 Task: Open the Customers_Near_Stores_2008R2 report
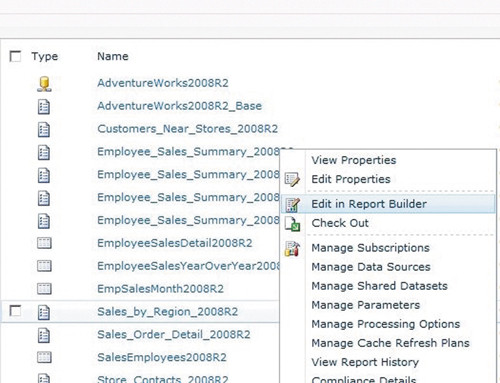coord(187,129)
